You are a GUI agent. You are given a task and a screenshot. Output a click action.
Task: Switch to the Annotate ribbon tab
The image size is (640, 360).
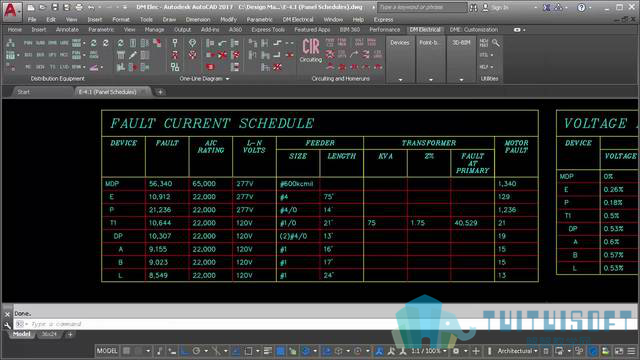(67, 30)
